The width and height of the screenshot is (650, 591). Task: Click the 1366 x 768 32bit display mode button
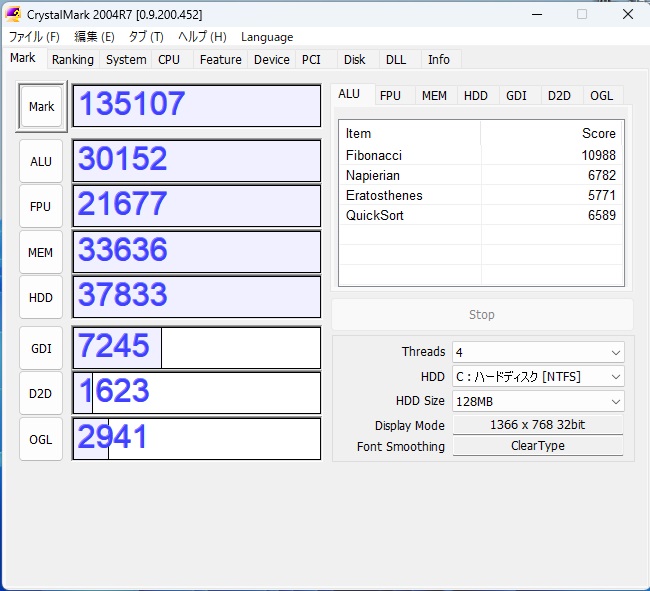click(538, 425)
